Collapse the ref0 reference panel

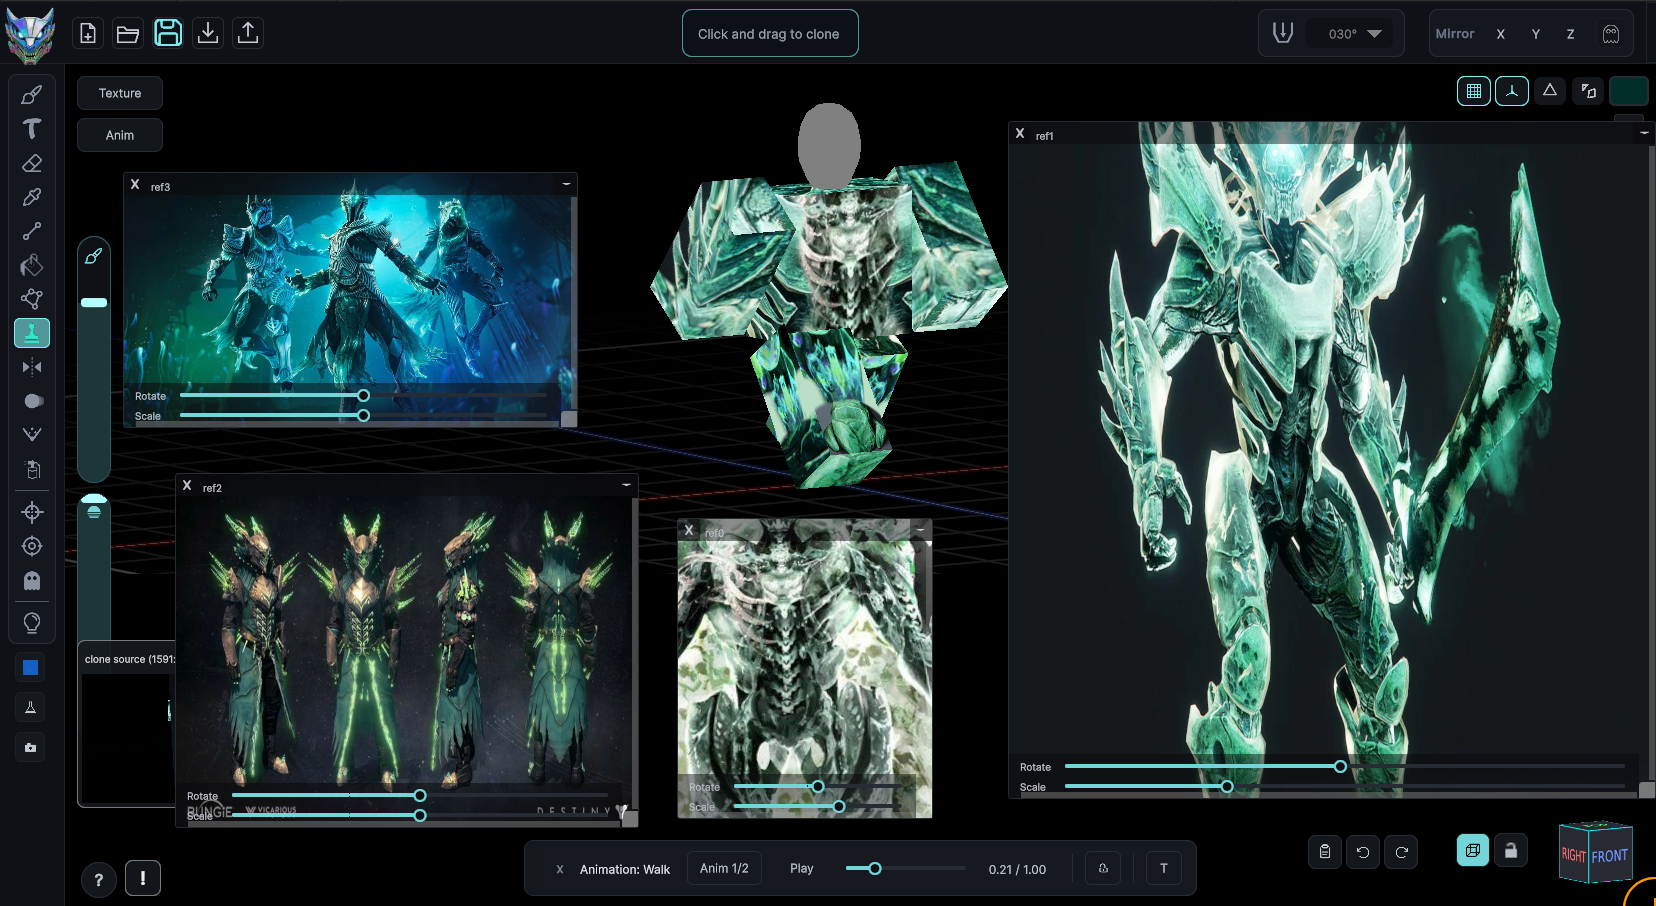[x=920, y=530]
